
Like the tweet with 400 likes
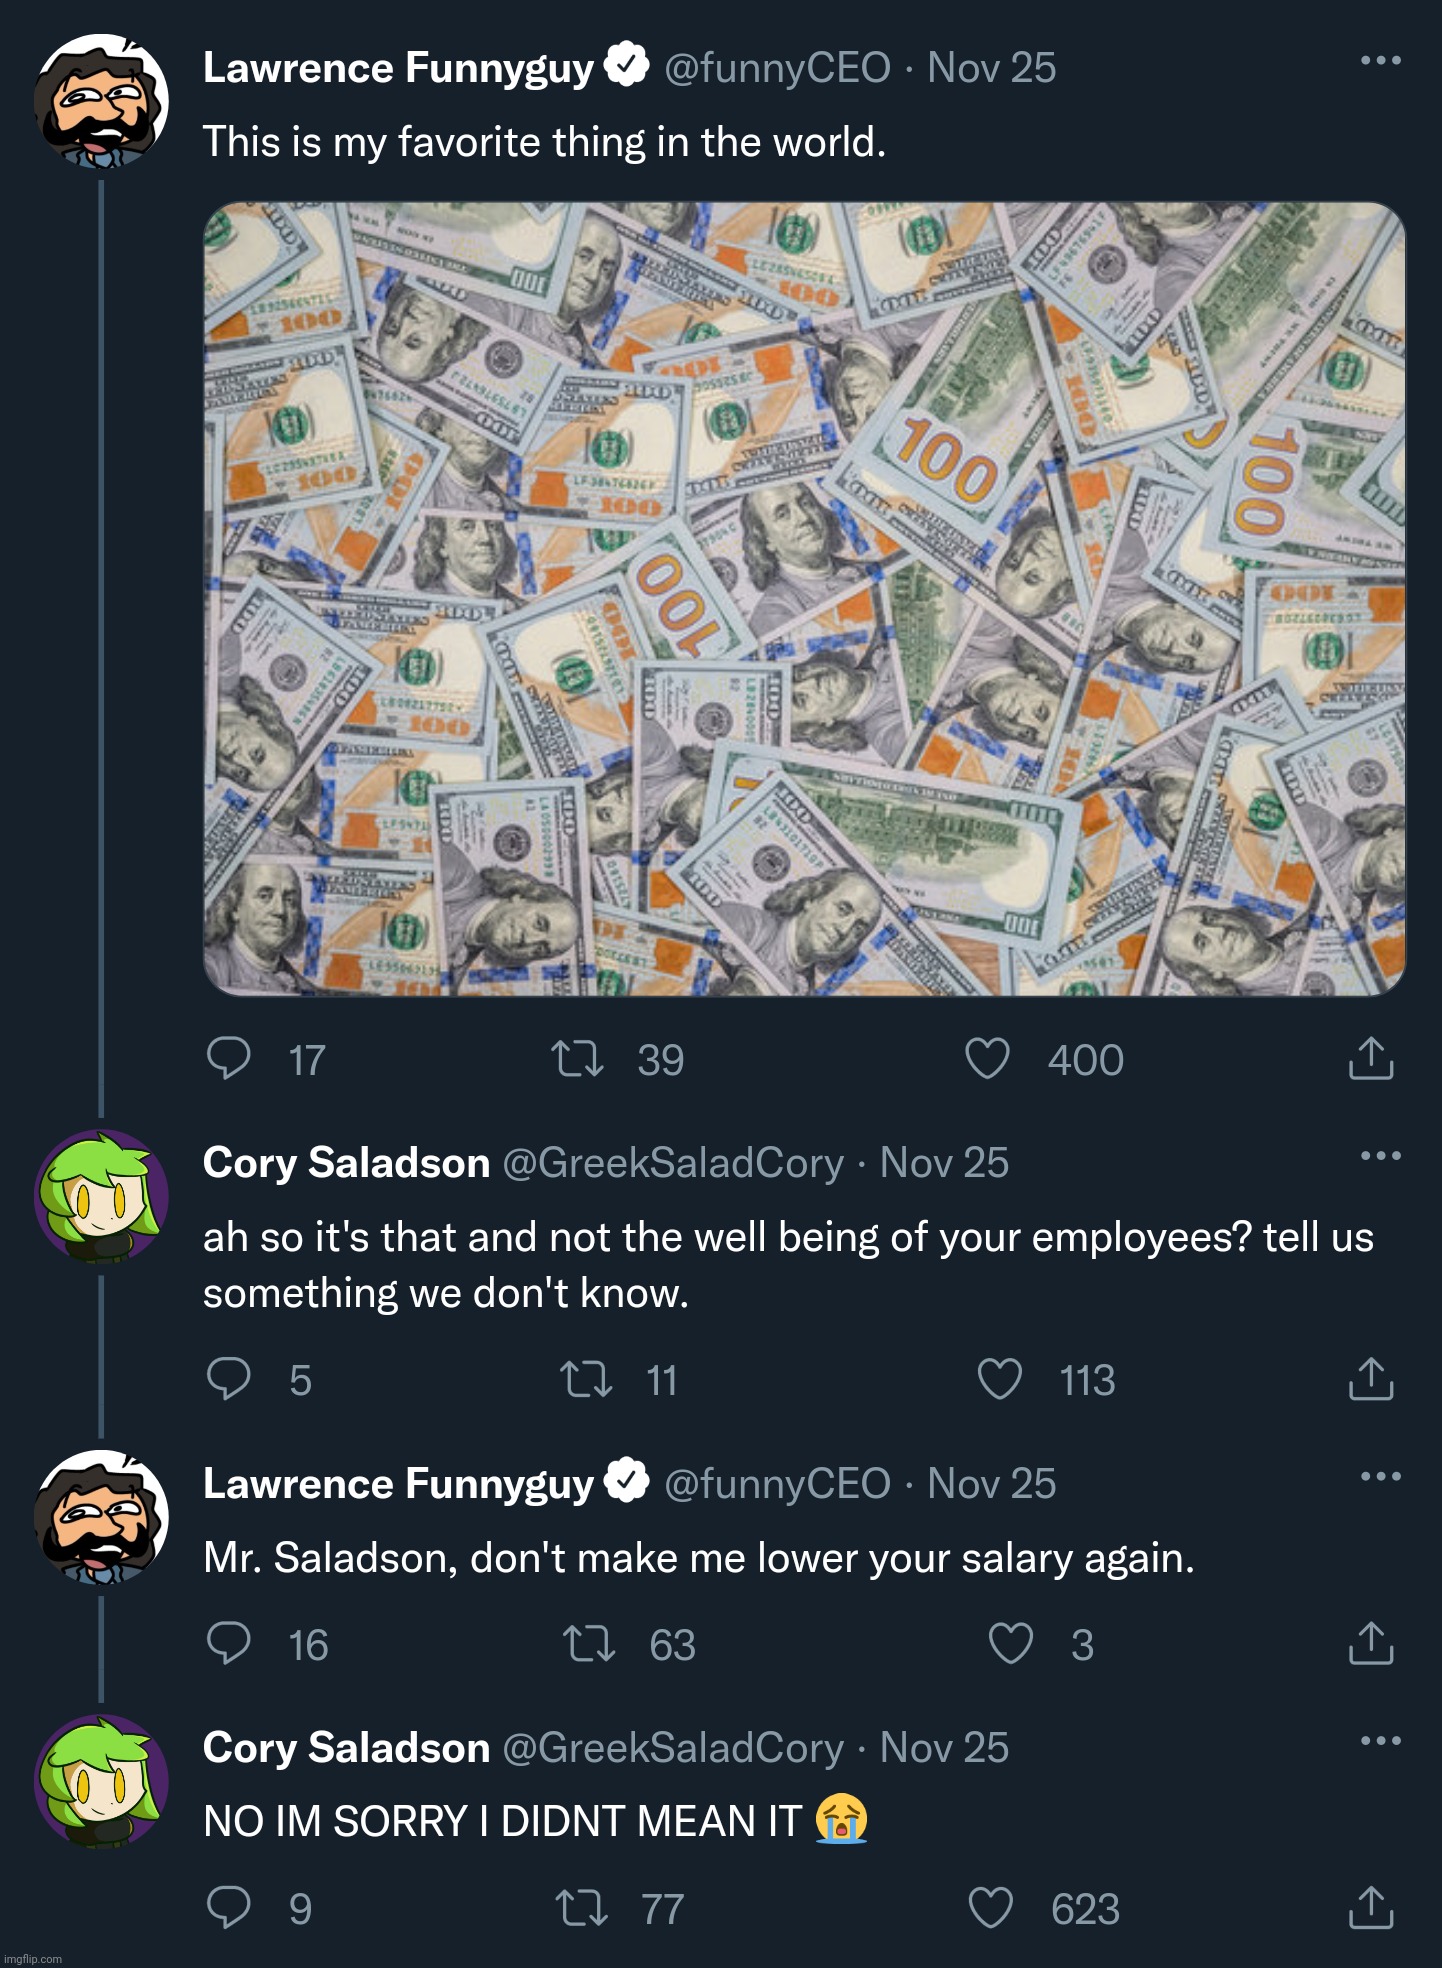tap(987, 1059)
